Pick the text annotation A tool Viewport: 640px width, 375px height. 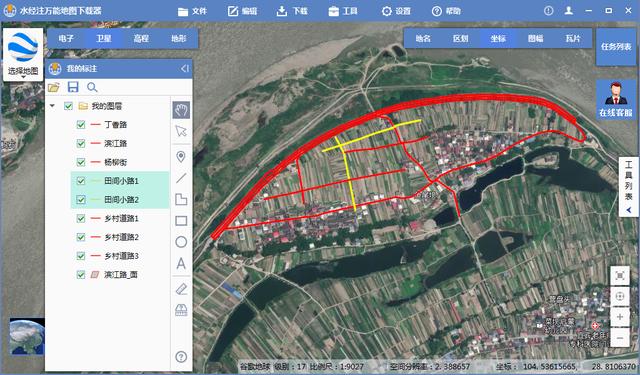[181, 264]
